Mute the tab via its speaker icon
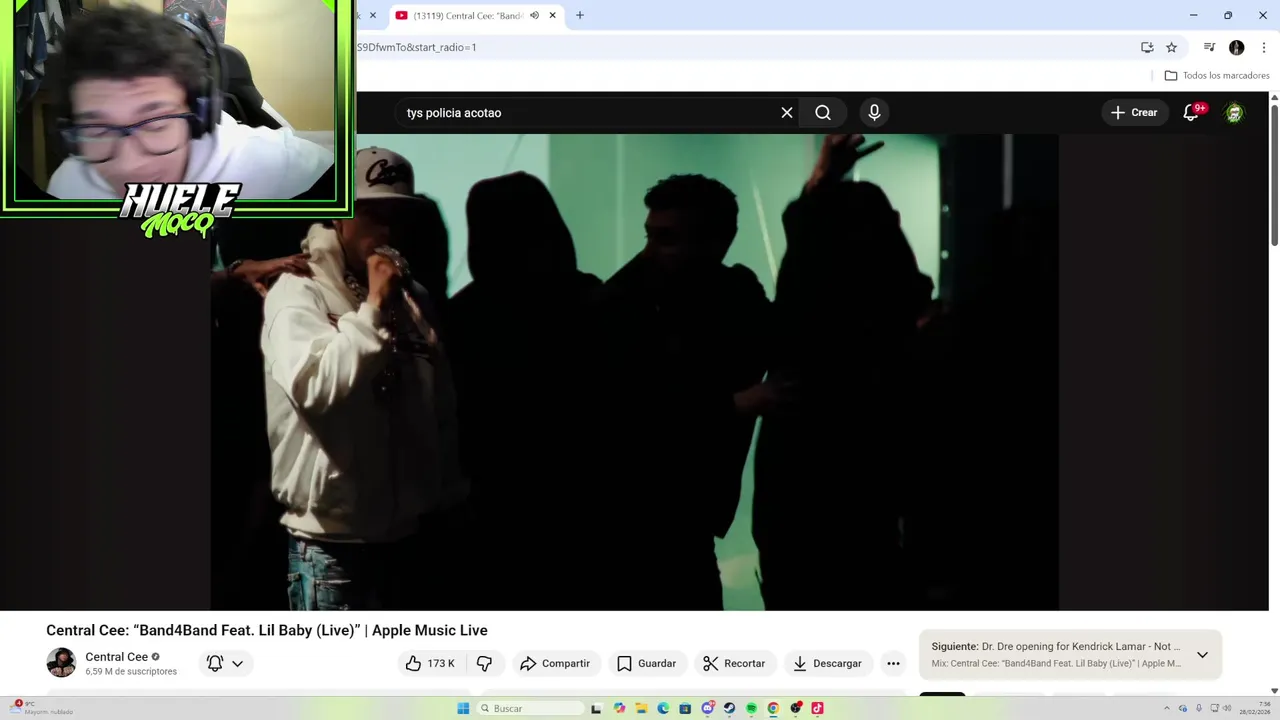 [534, 15]
